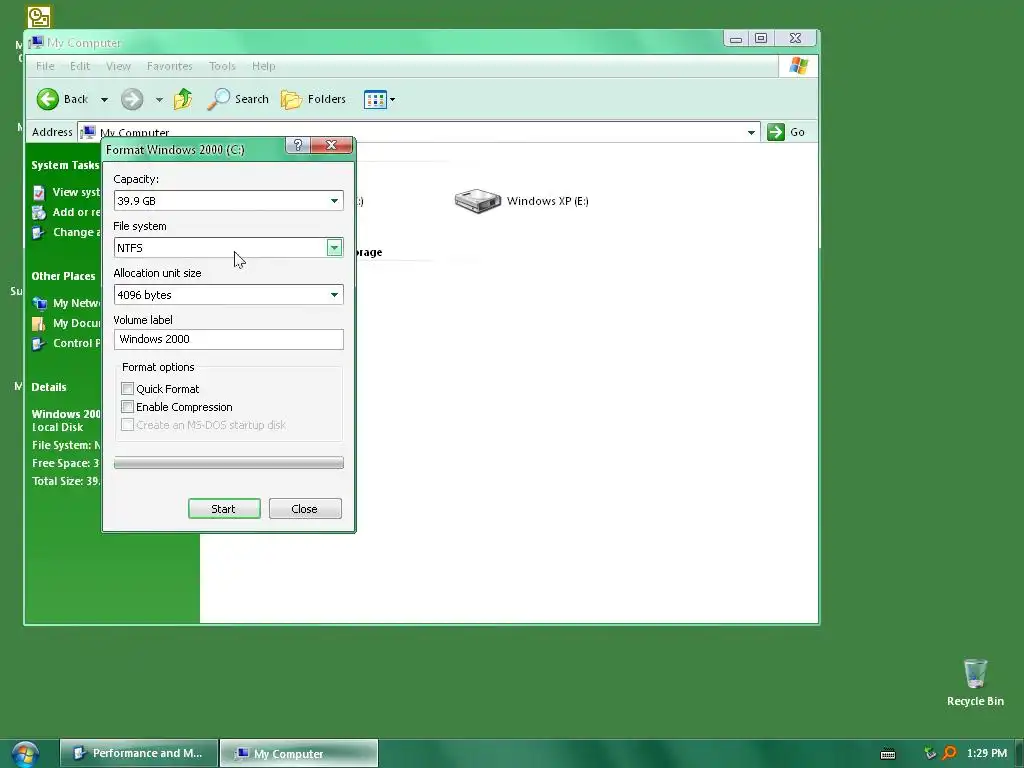This screenshot has height=768, width=1024.
Task: Click the Details panel header
Action: [49, 387]
